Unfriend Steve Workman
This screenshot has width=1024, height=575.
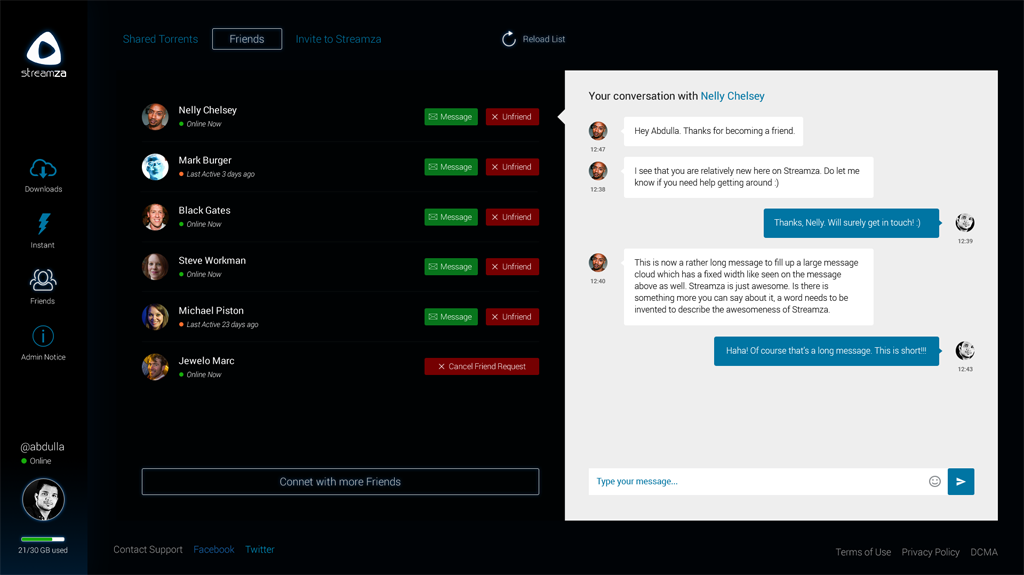click(512, 267)
